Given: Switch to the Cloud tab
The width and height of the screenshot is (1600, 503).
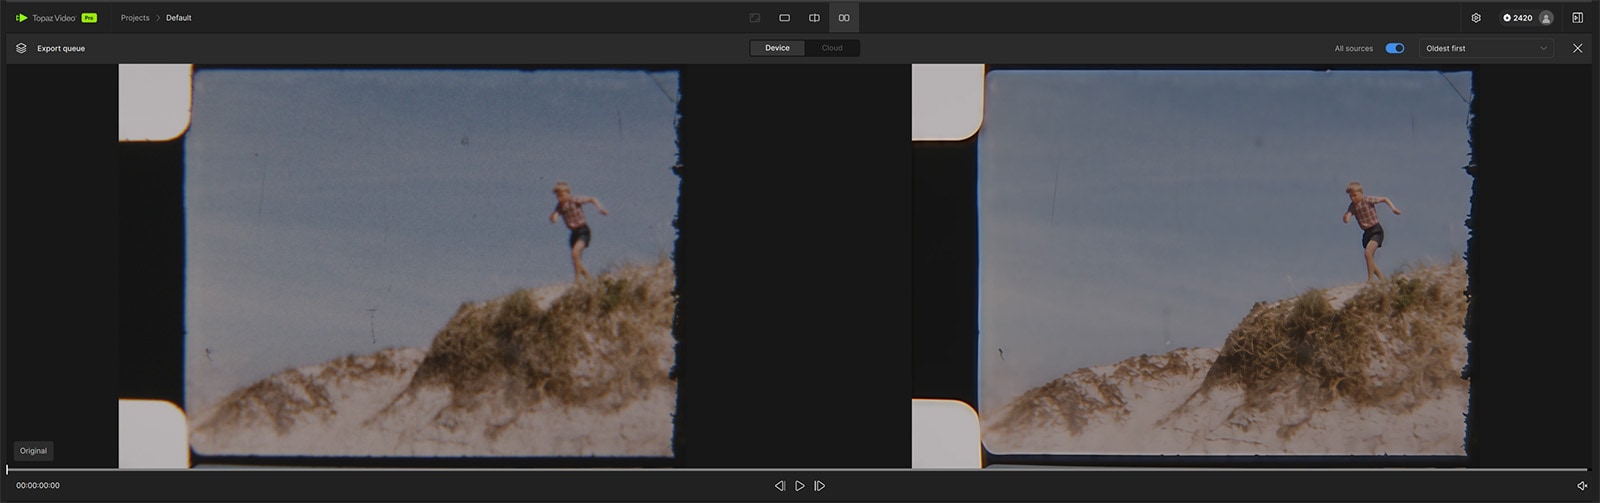Looking at the screenshot, I should [832, 48].
